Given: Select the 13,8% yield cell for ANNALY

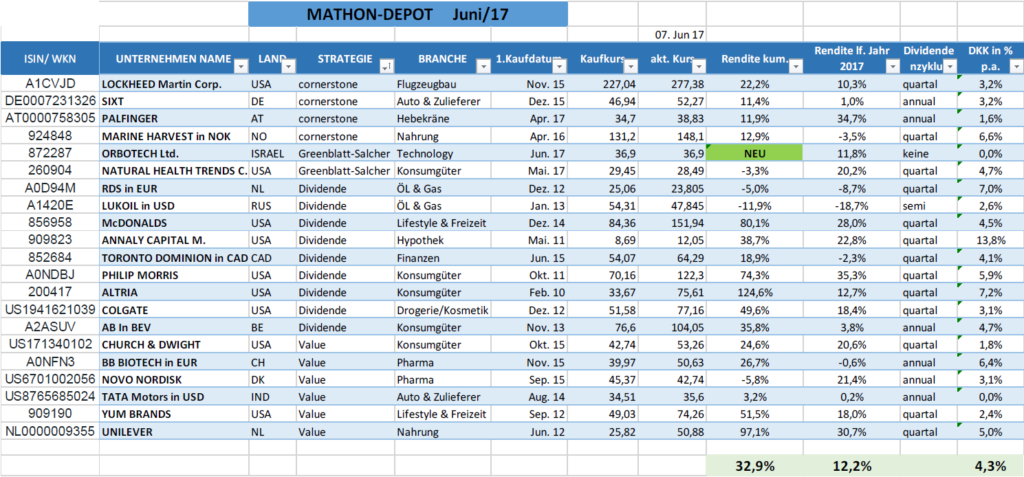Looking at the screenshot, I should coord(991,240).
